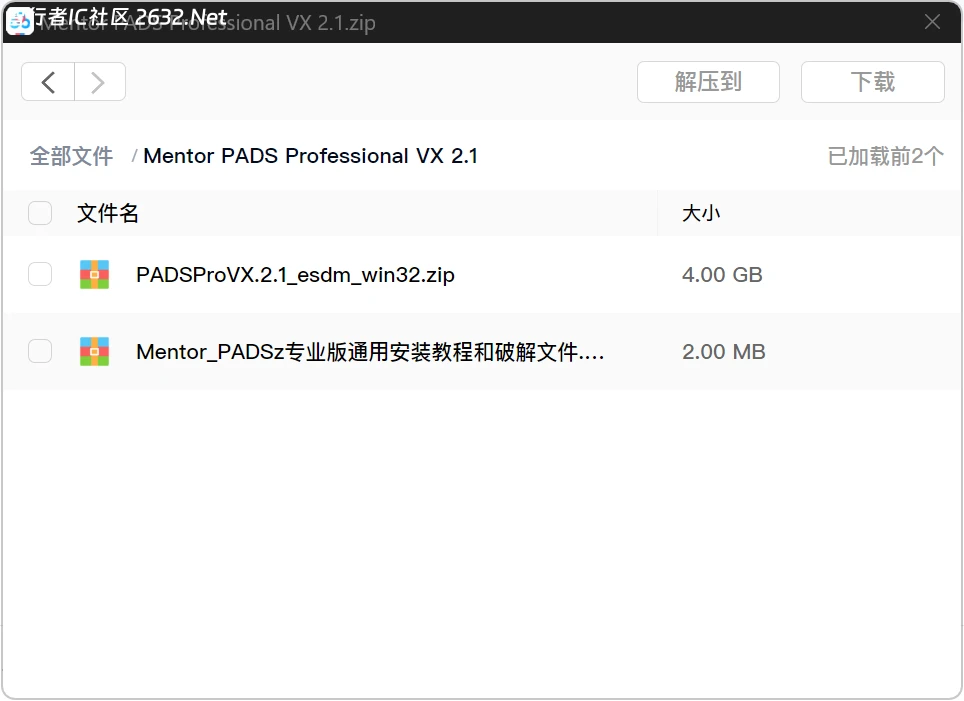The width and height of the screenshot is (964, 701).
Task: Click the archive icon next to Mentor_PADSz tutorial file
Action: tap(95, 351)
